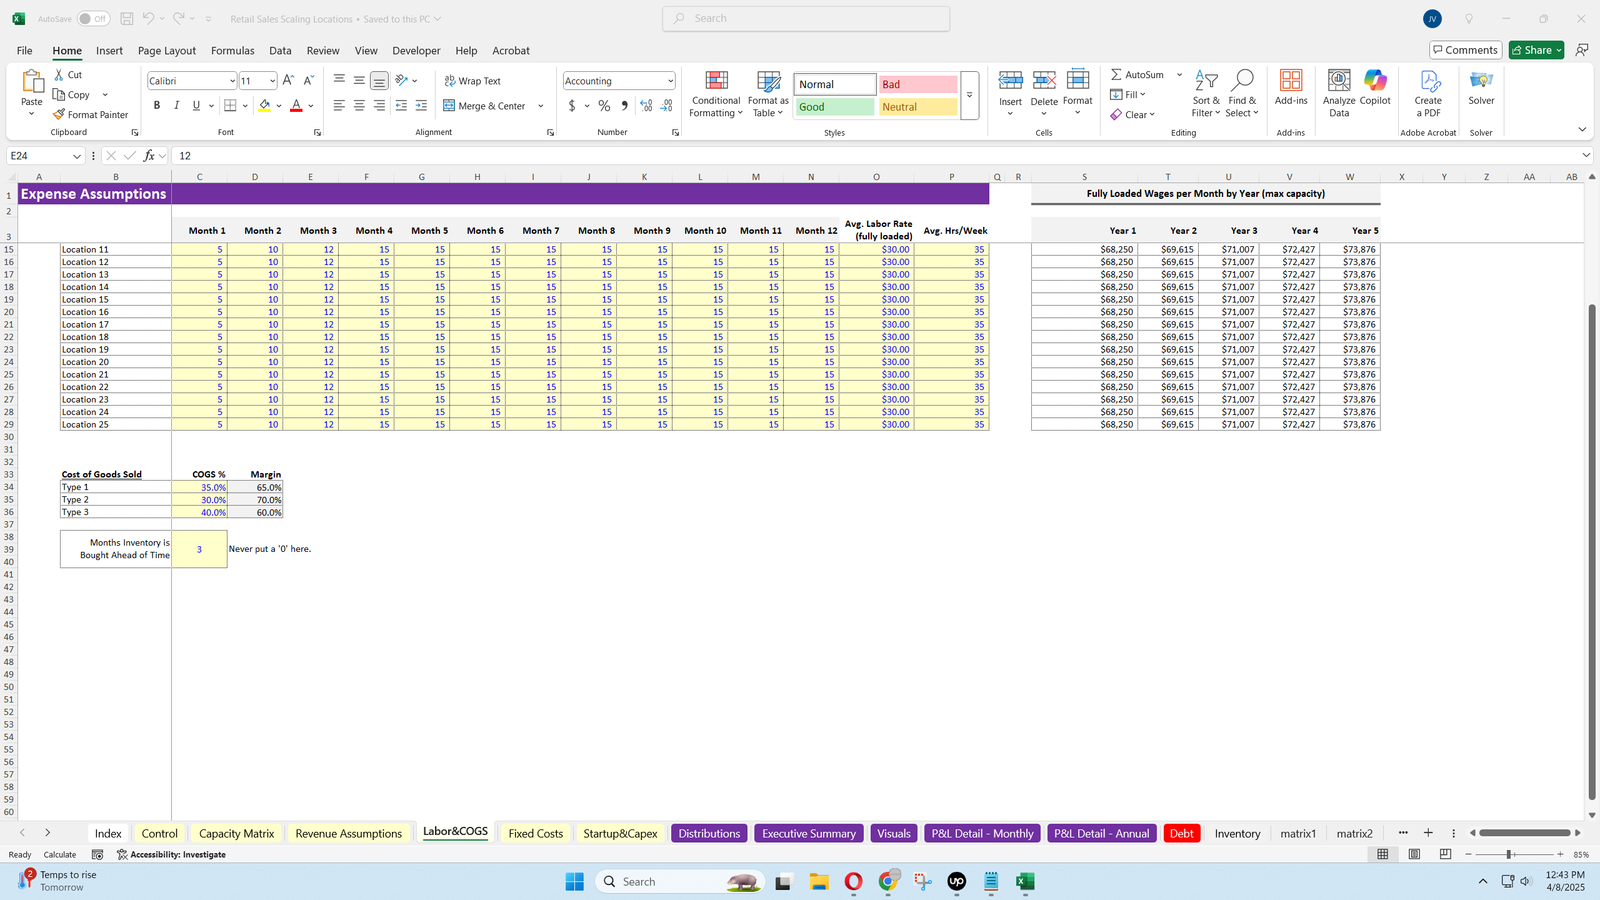Open the Format as Table gallery
This screenshot has height=900, width=1600.
pyautogui.click(x=768, y=82)
